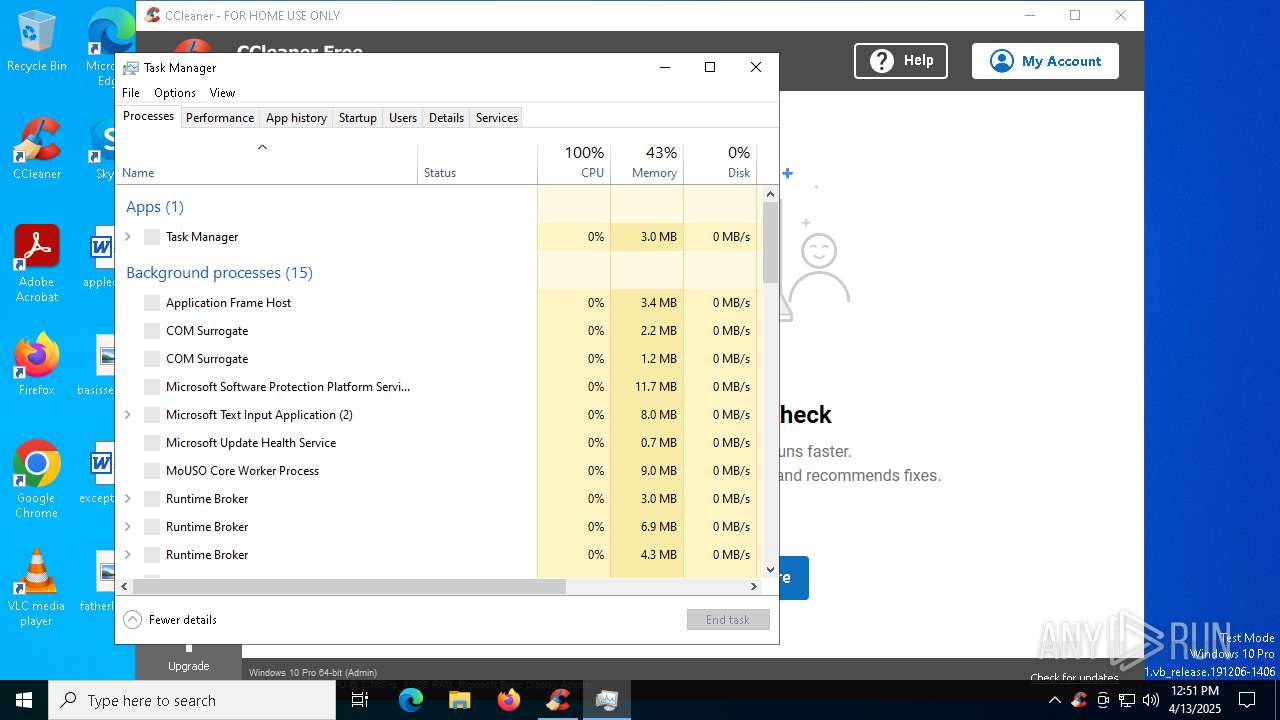Open Task View from the taskbar

pyautogui.click(x=360, y=700)
